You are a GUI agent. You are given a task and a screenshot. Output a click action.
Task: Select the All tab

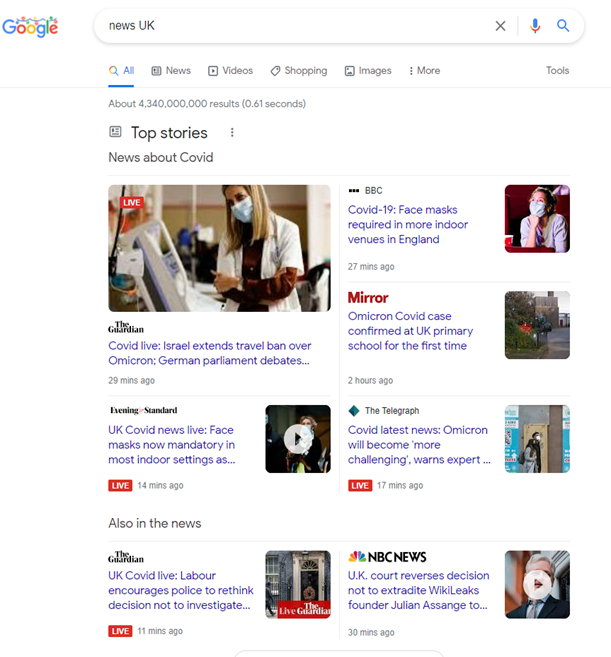point(121,70)
